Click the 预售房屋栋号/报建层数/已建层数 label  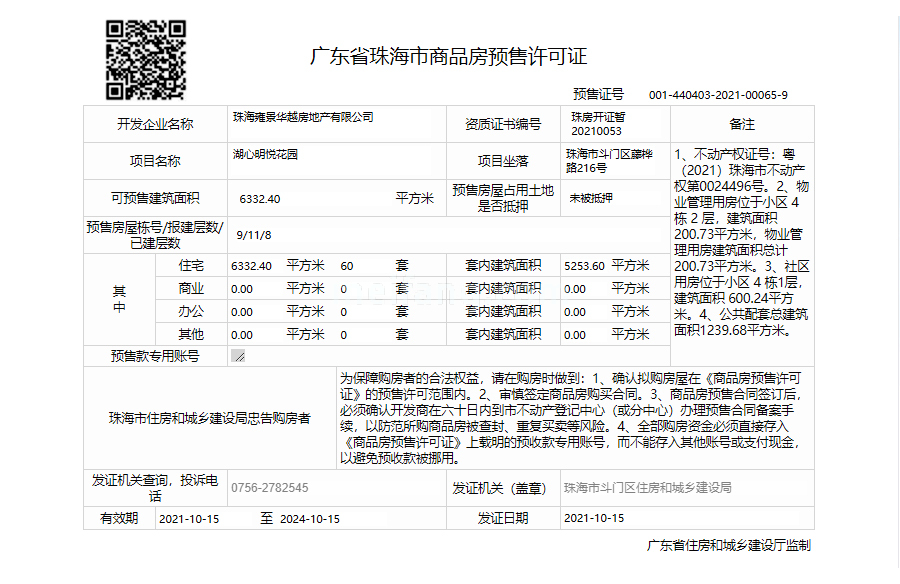[155, 235]
